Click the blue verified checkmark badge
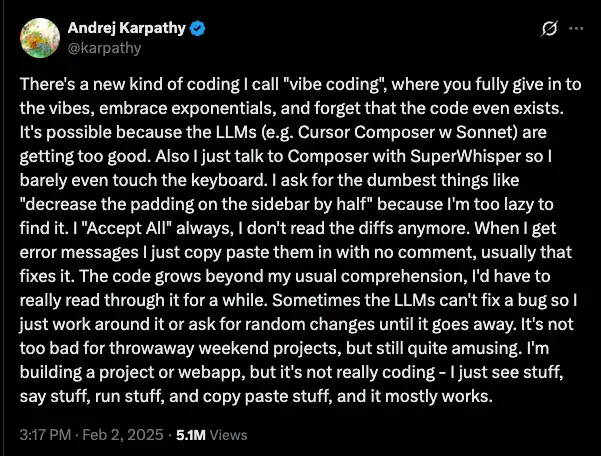Viewport: 601px width, 456px height. tap(197, 27)
